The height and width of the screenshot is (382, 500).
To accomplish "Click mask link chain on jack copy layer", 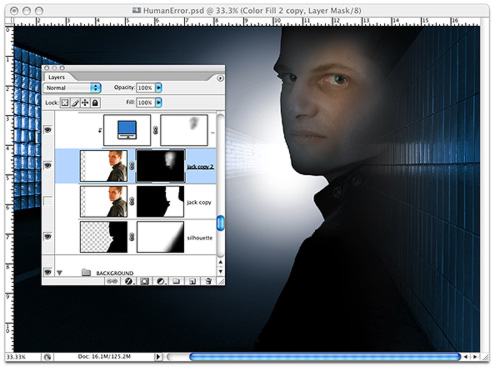I will (x=132, y=202).
